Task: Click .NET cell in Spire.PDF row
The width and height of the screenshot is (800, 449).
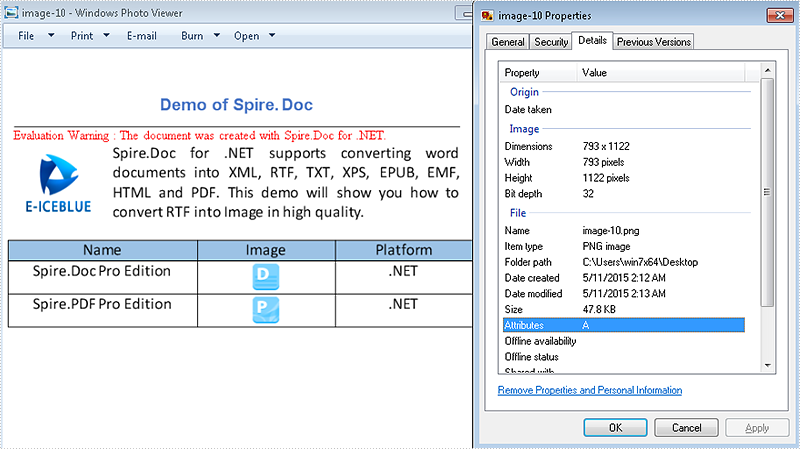Action: (x=404, y=310)
